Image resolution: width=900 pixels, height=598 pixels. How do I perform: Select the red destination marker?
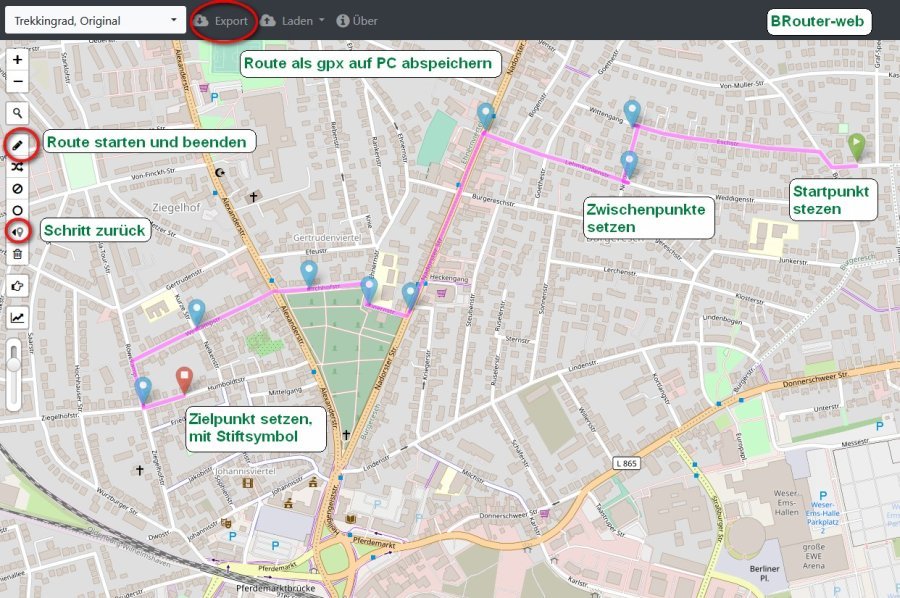(184, 378)
